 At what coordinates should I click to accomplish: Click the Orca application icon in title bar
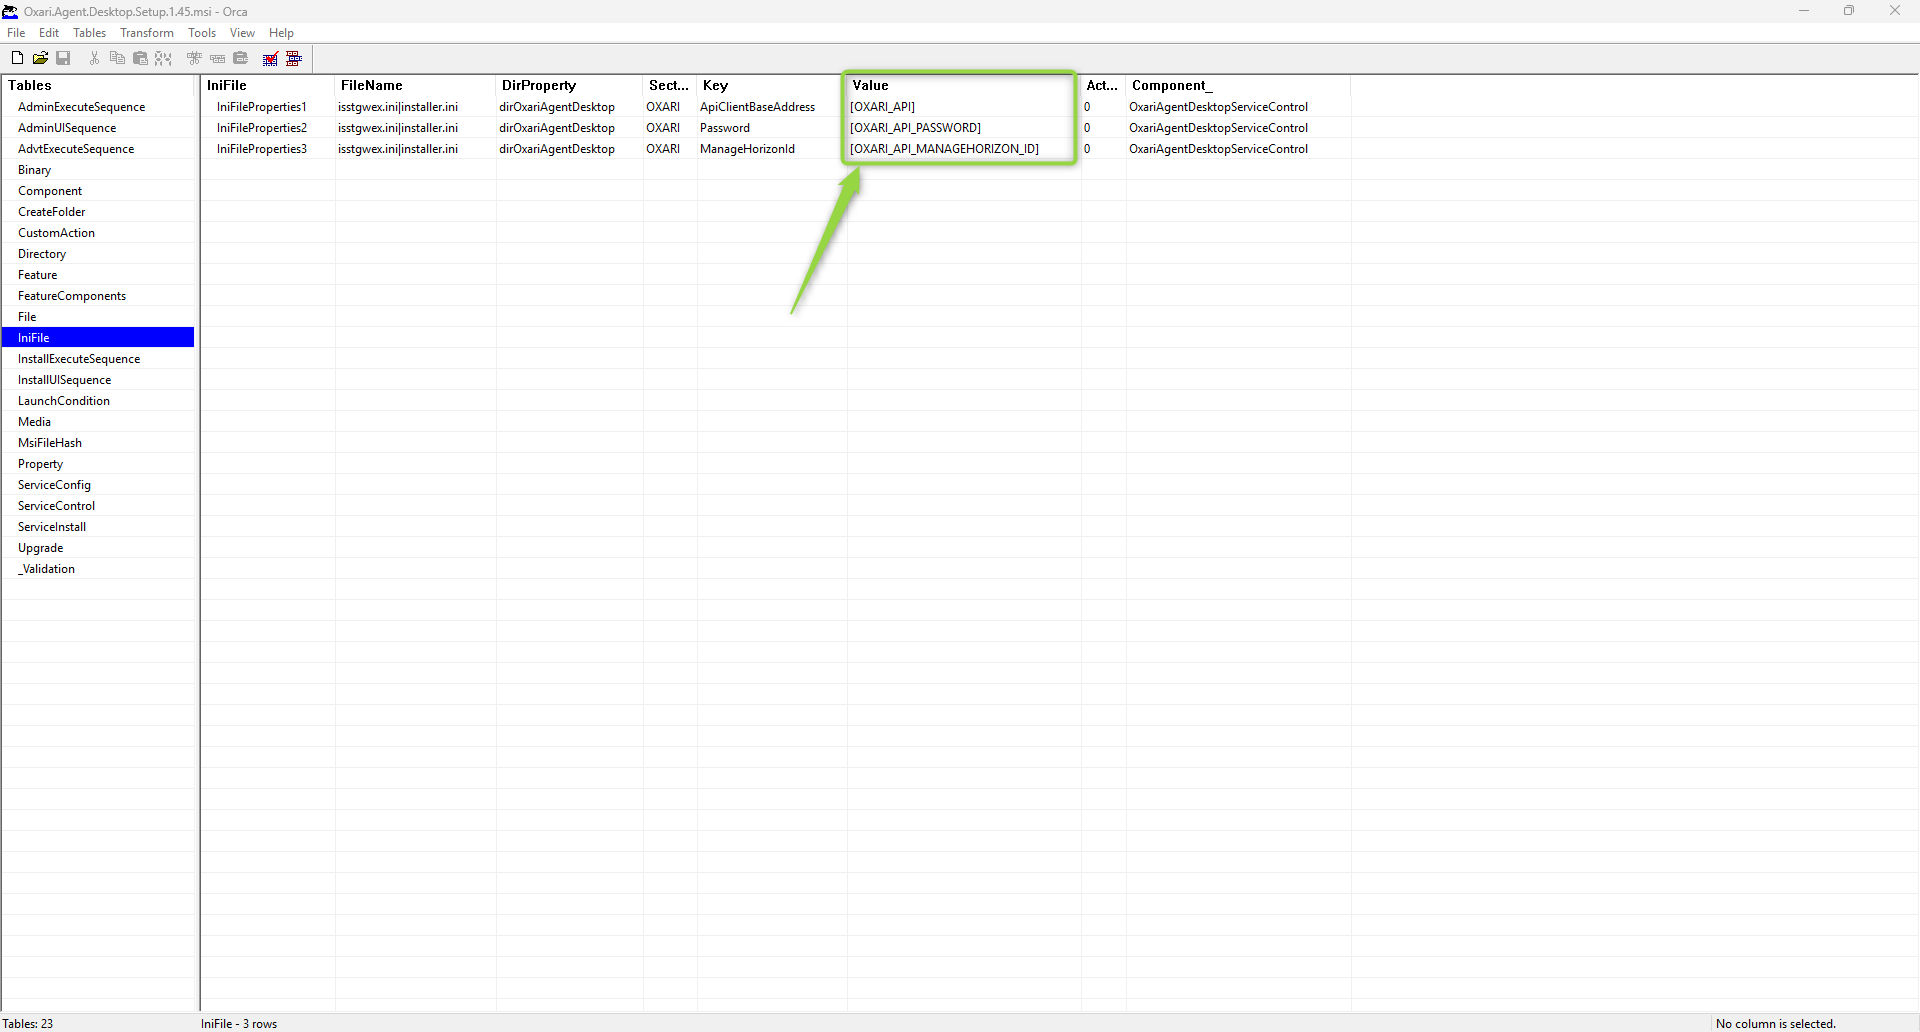10,11
